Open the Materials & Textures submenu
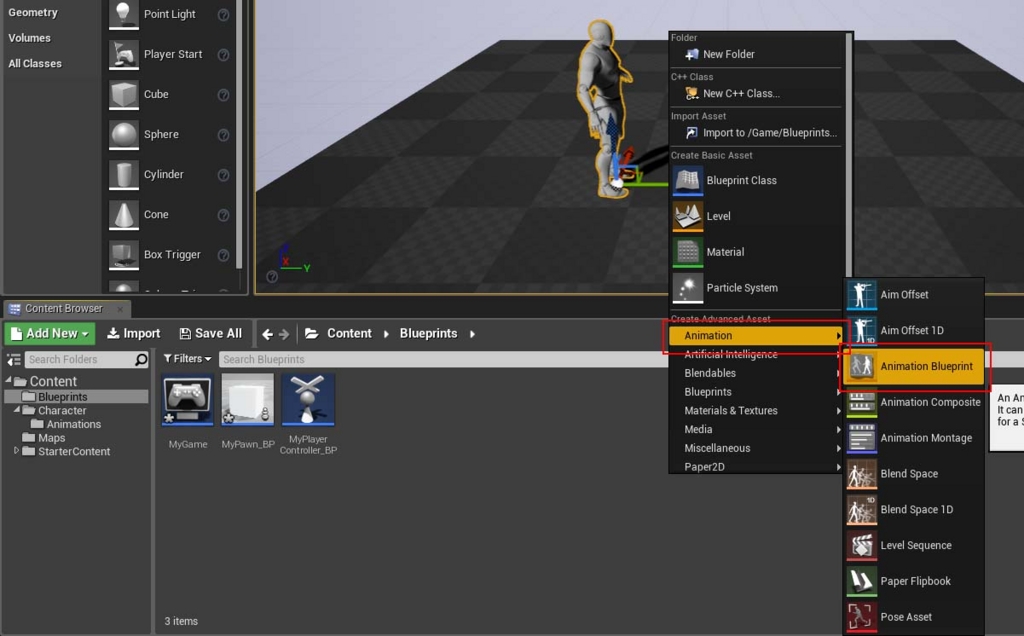 [x=757, y=411]
